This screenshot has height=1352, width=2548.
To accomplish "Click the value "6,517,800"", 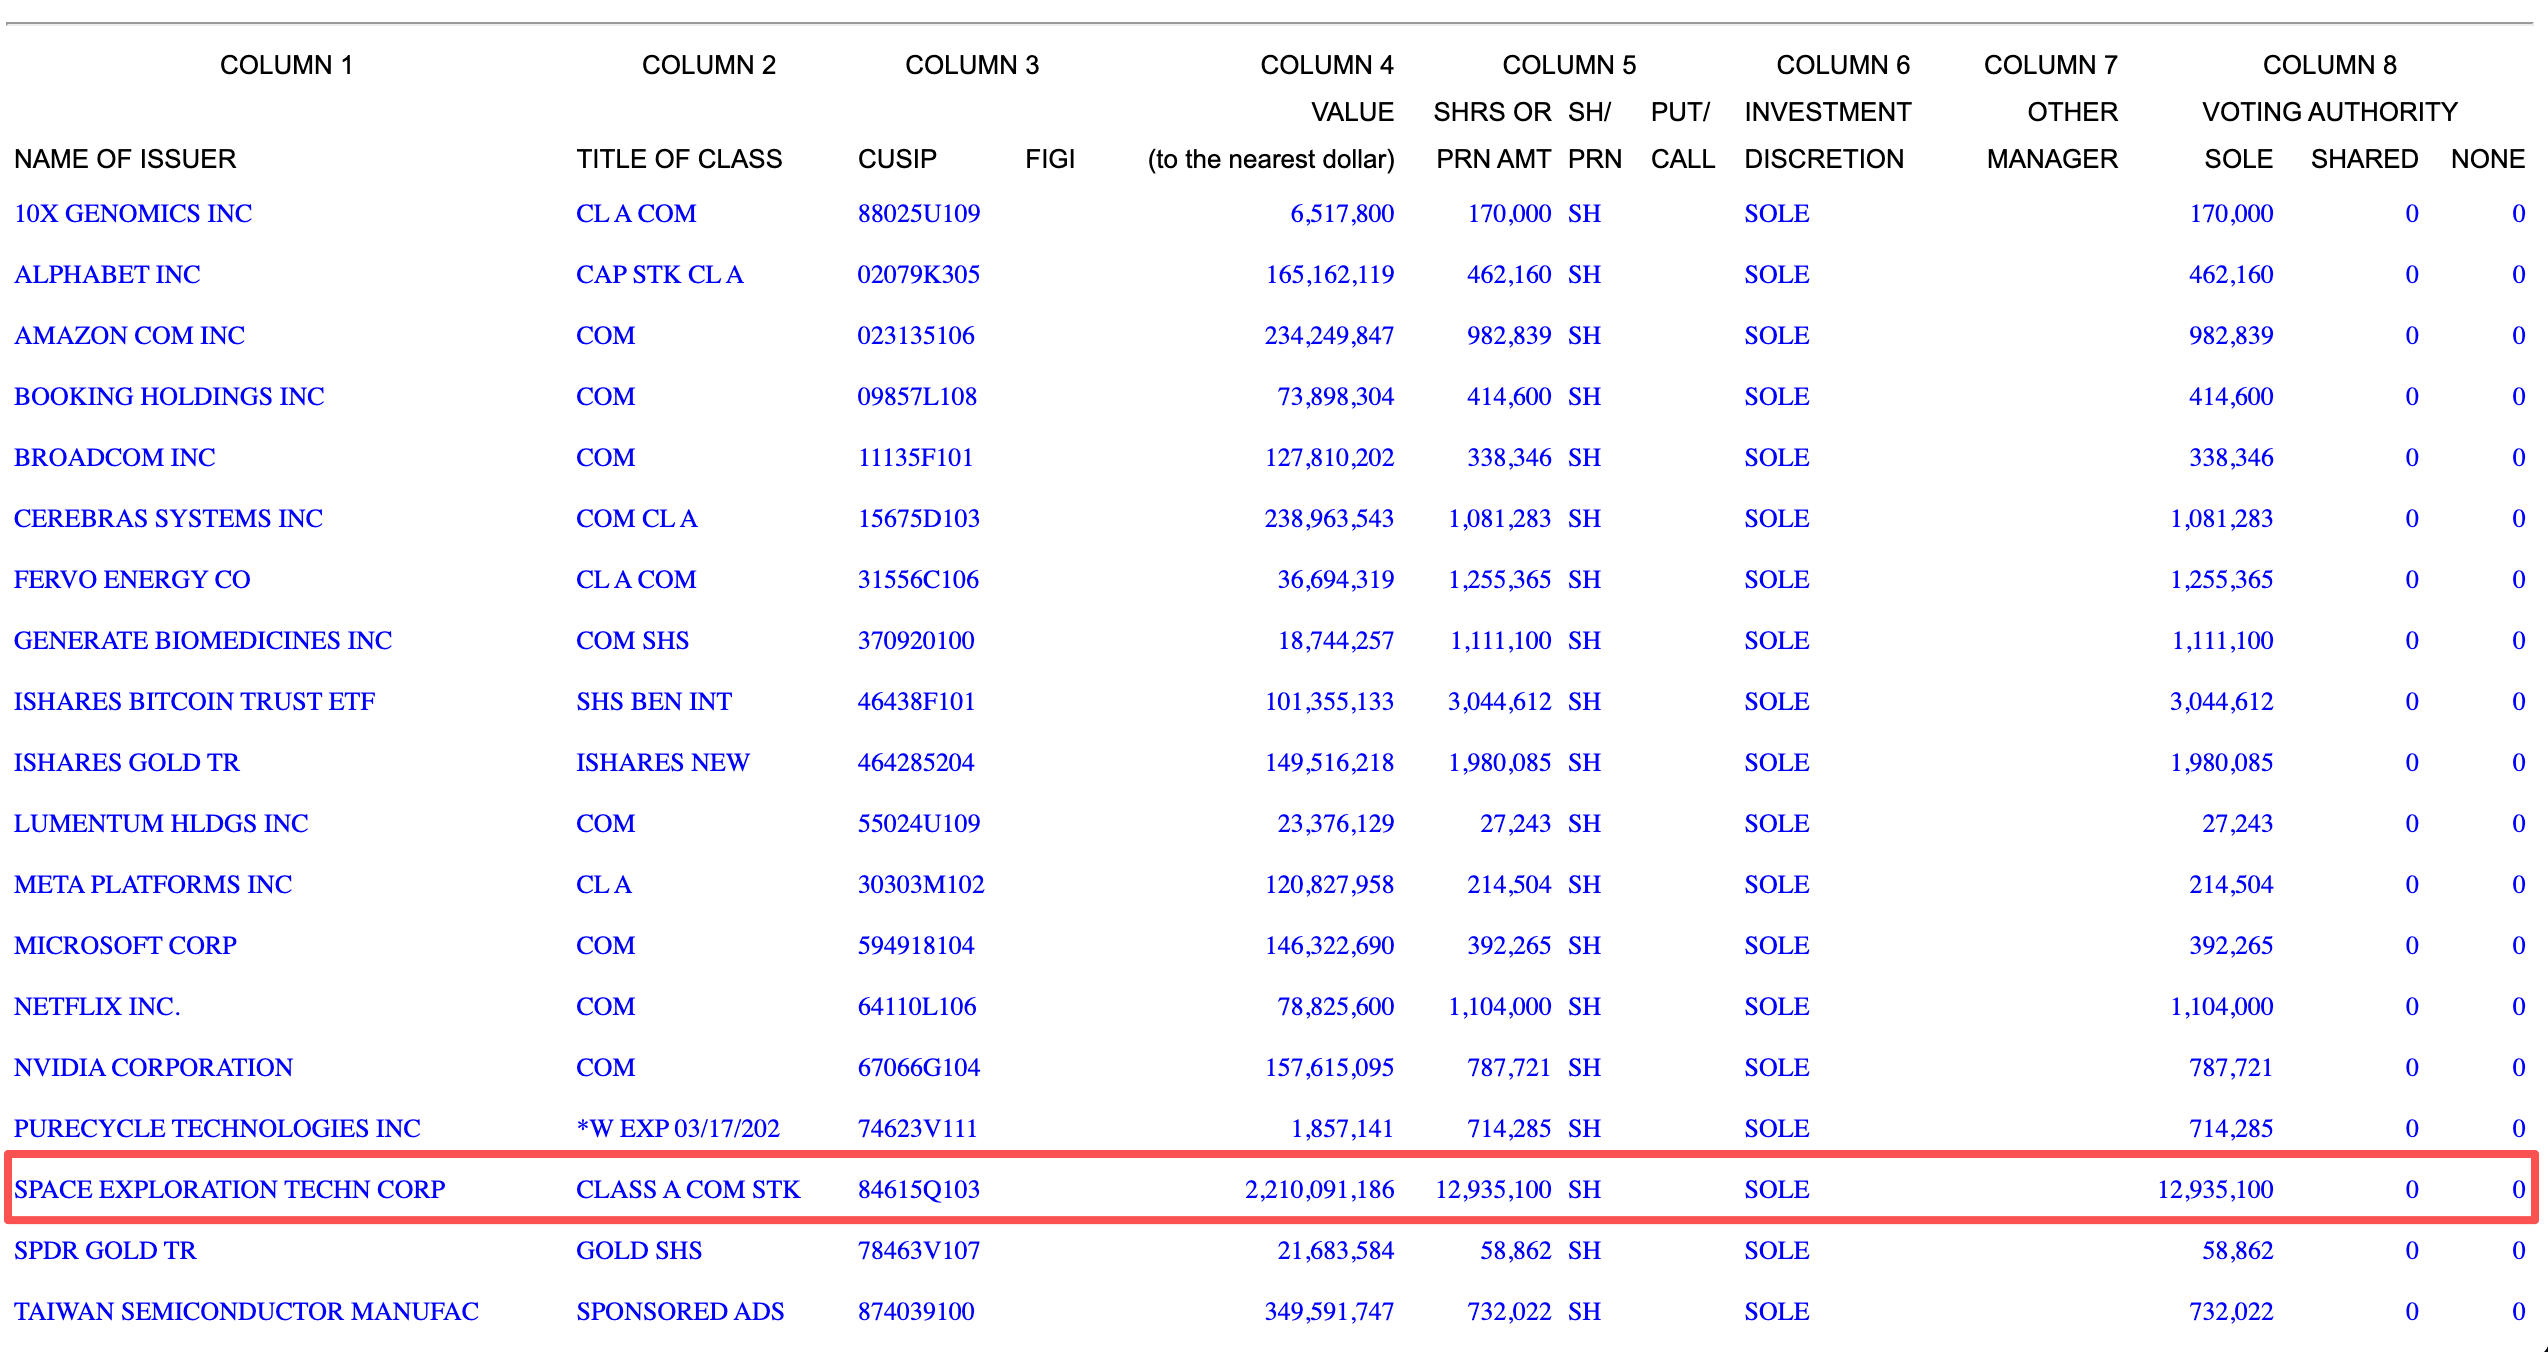I will pos(1342,213).
